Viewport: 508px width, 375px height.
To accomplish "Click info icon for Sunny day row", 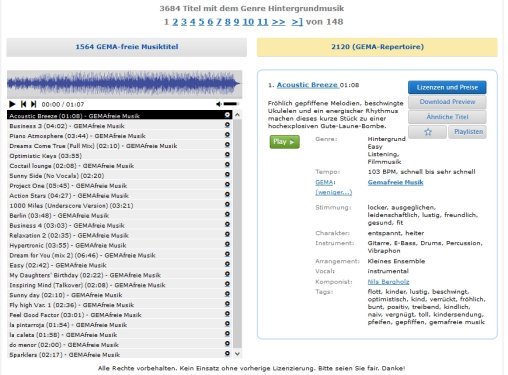I will (x=227, y=294).
